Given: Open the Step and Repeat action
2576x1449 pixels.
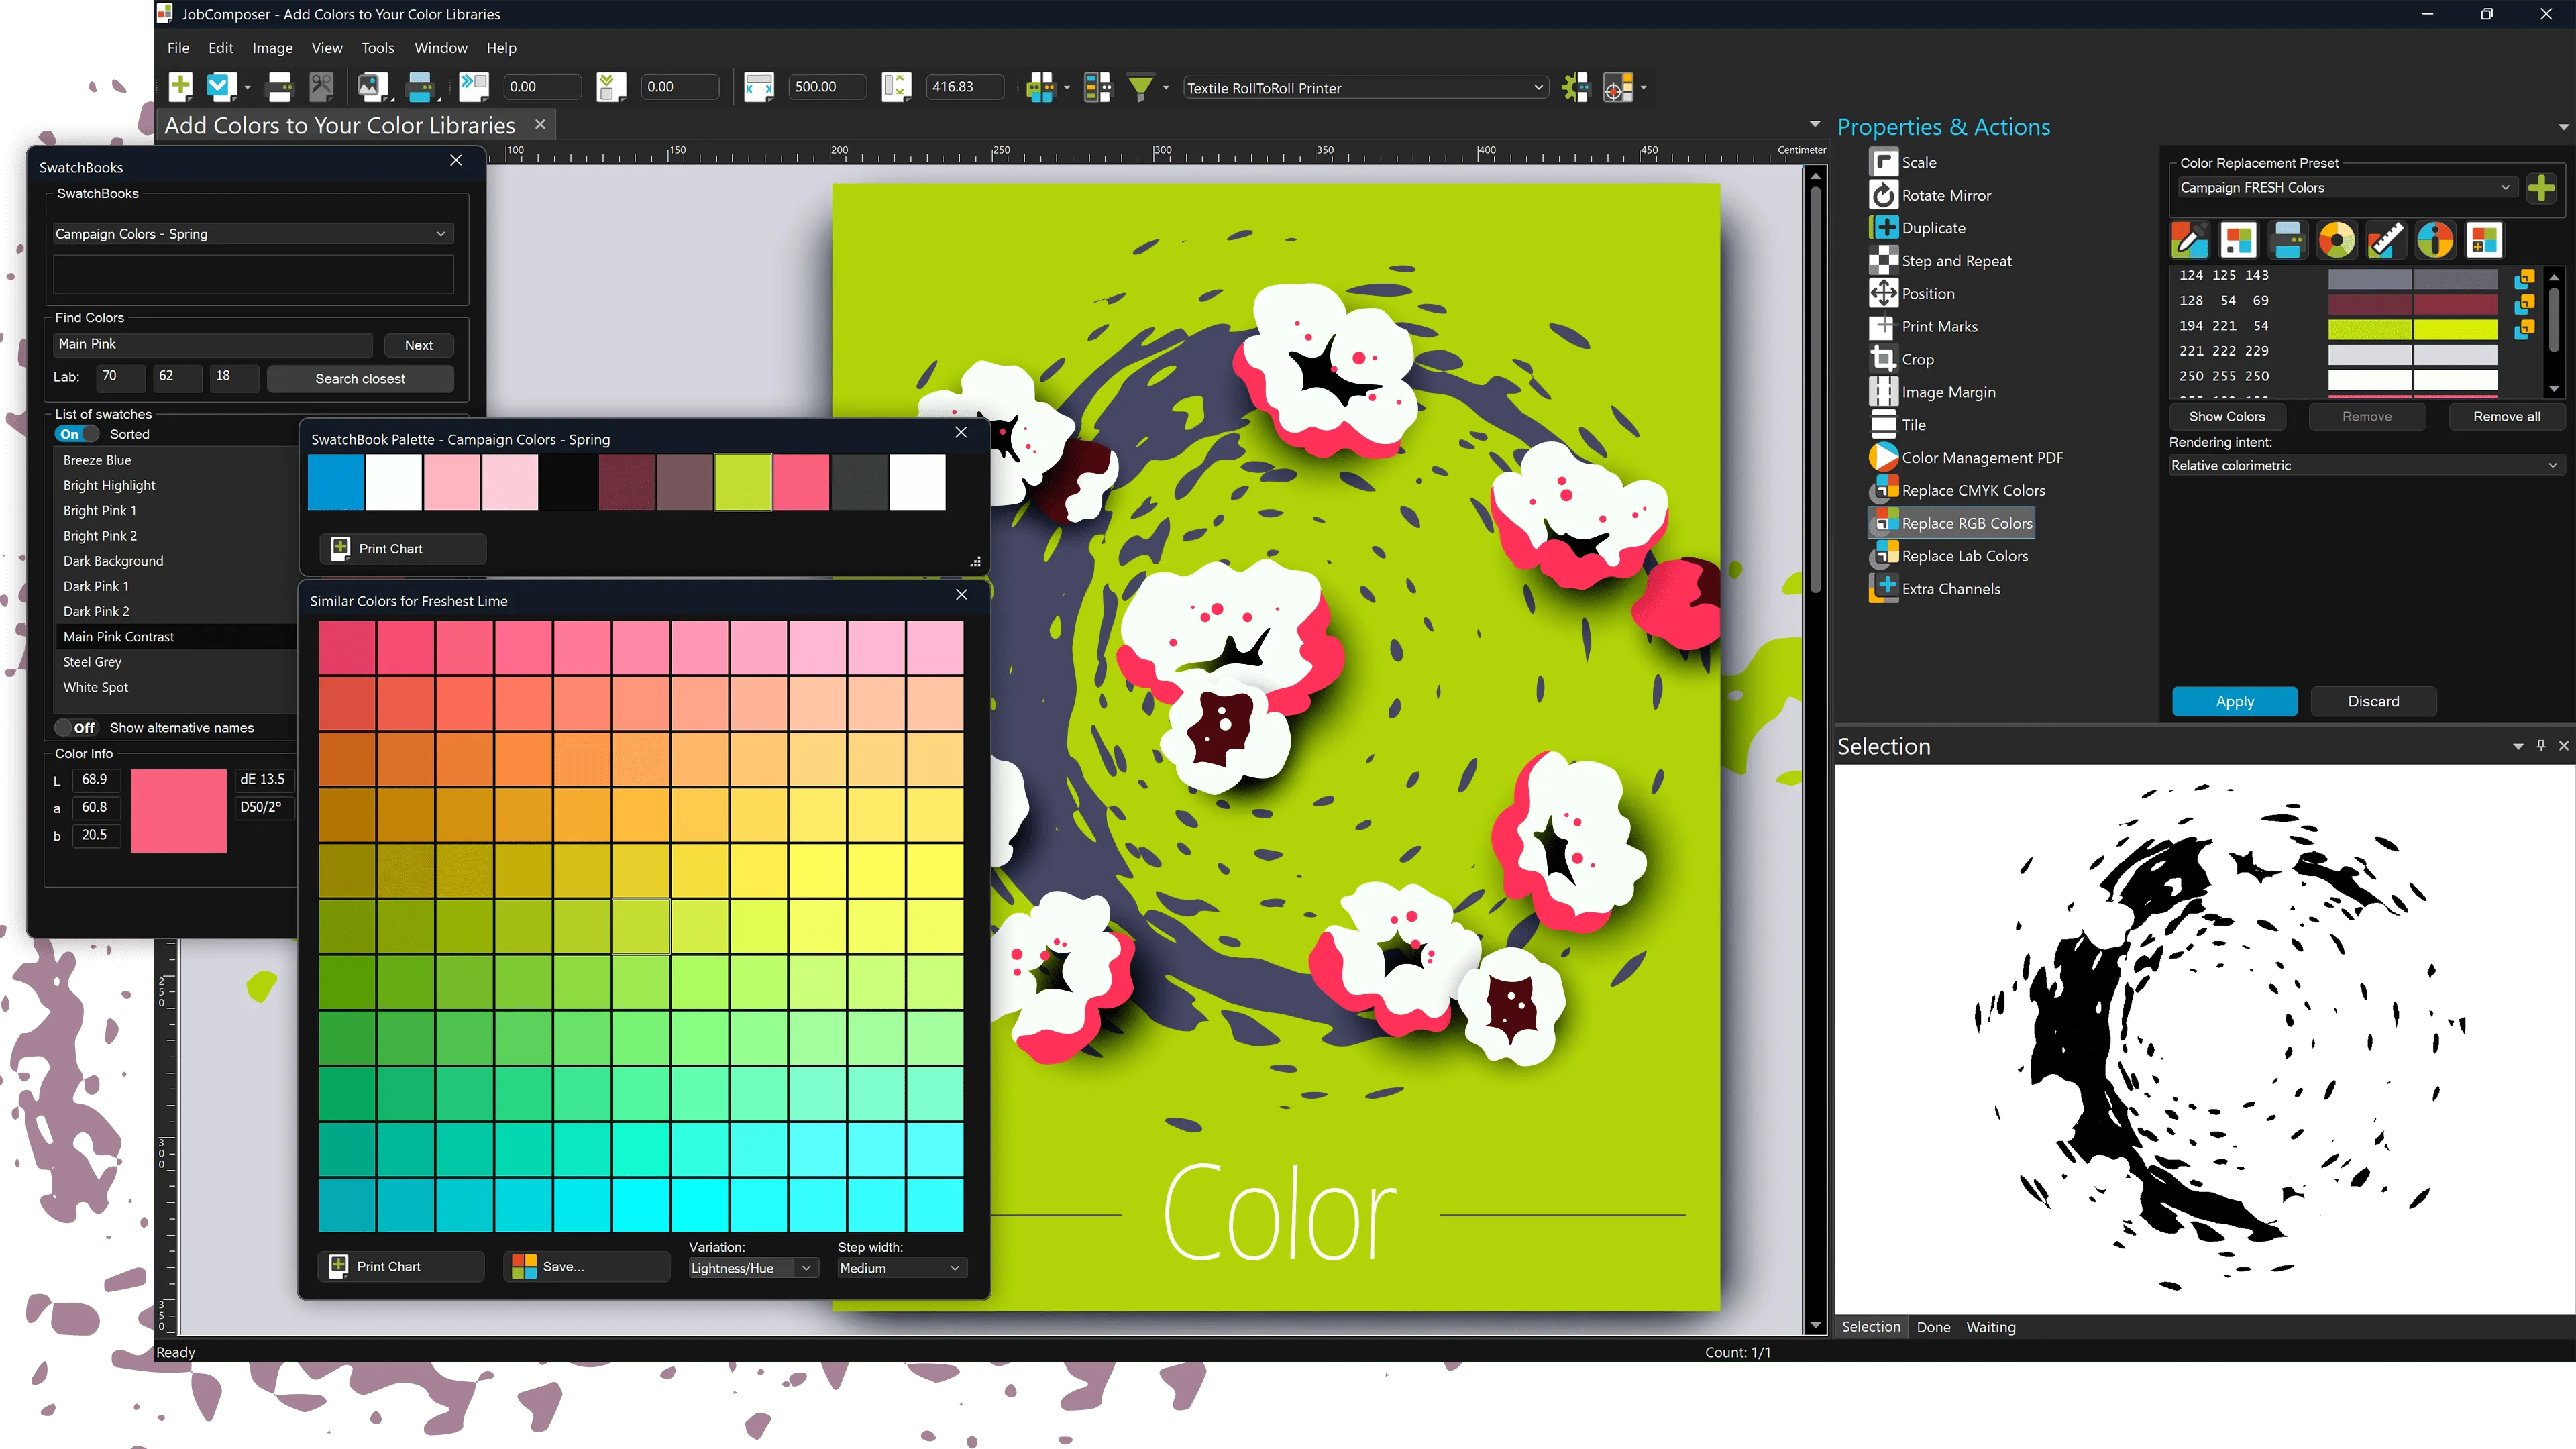Looking at the screenshot, I should click(1941, 261).
